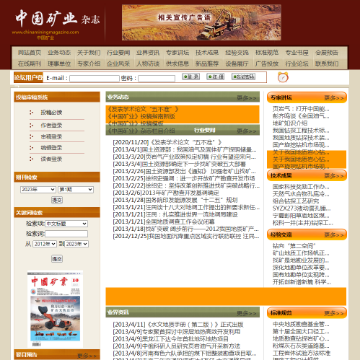Open the 中国矿业 magazine cover thumbnail
The height and width of the screenshot is (360, 360).
pos(55,309)
